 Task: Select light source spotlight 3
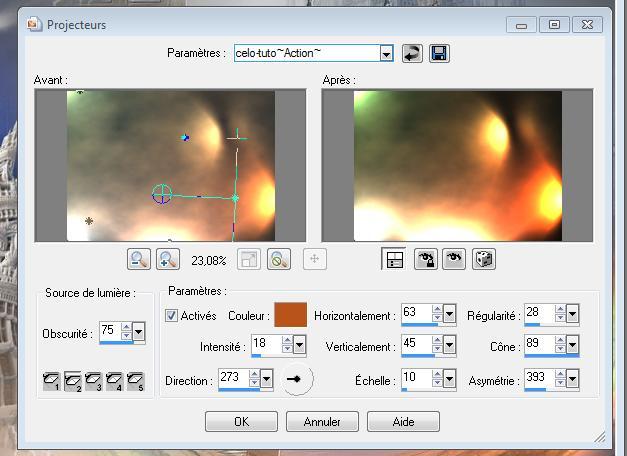coord(94,382)
